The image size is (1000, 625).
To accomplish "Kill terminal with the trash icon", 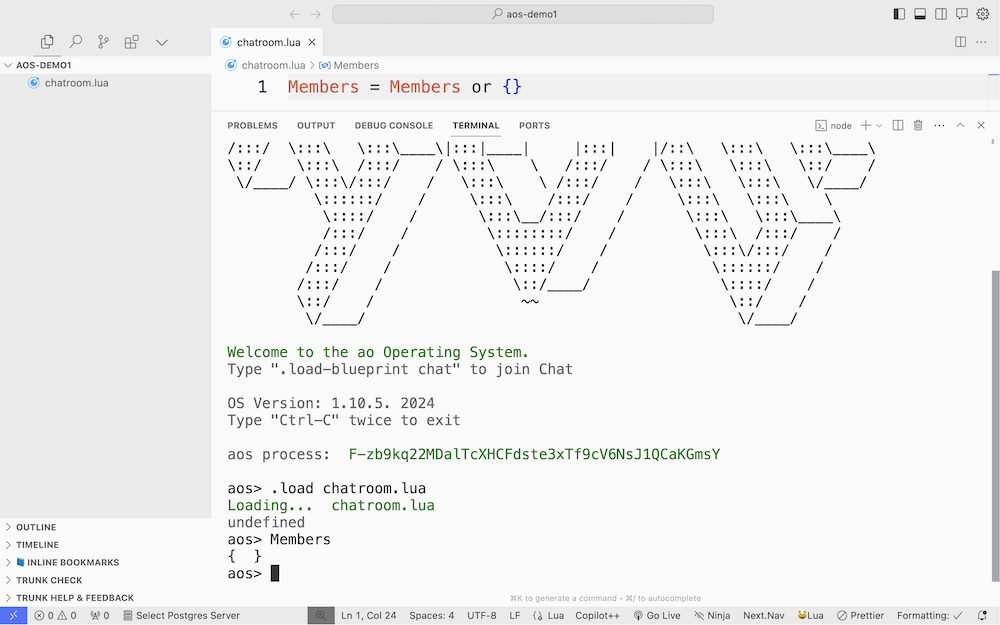I will point(918,126).
